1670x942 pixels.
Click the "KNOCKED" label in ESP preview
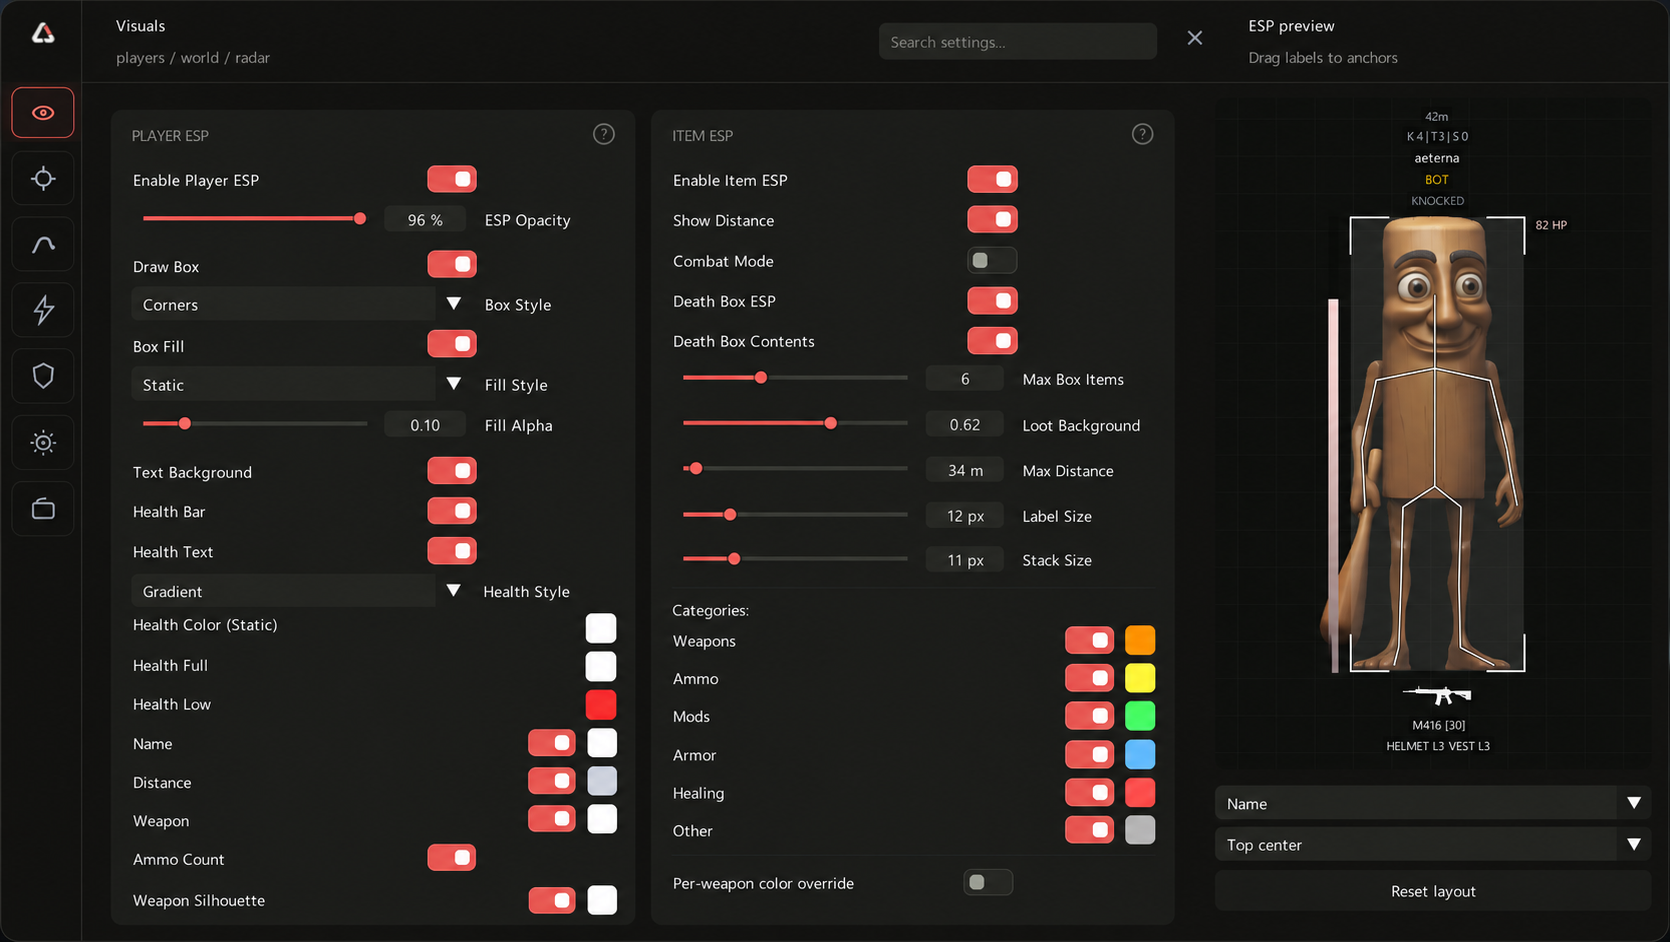coord(1437,201)
